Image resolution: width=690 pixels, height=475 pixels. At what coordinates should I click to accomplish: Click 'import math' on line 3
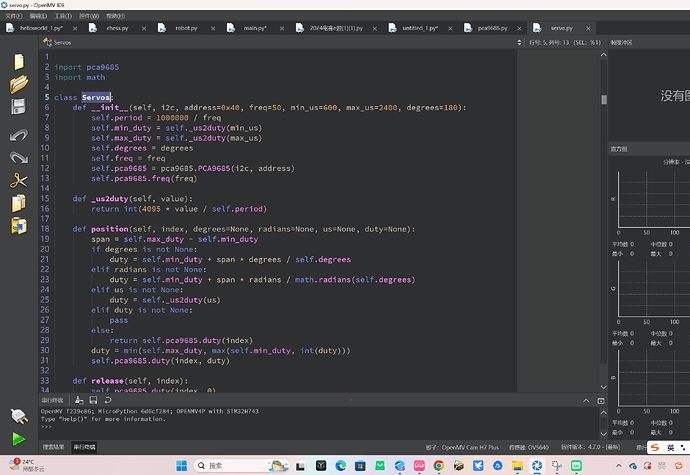point(80,77)
